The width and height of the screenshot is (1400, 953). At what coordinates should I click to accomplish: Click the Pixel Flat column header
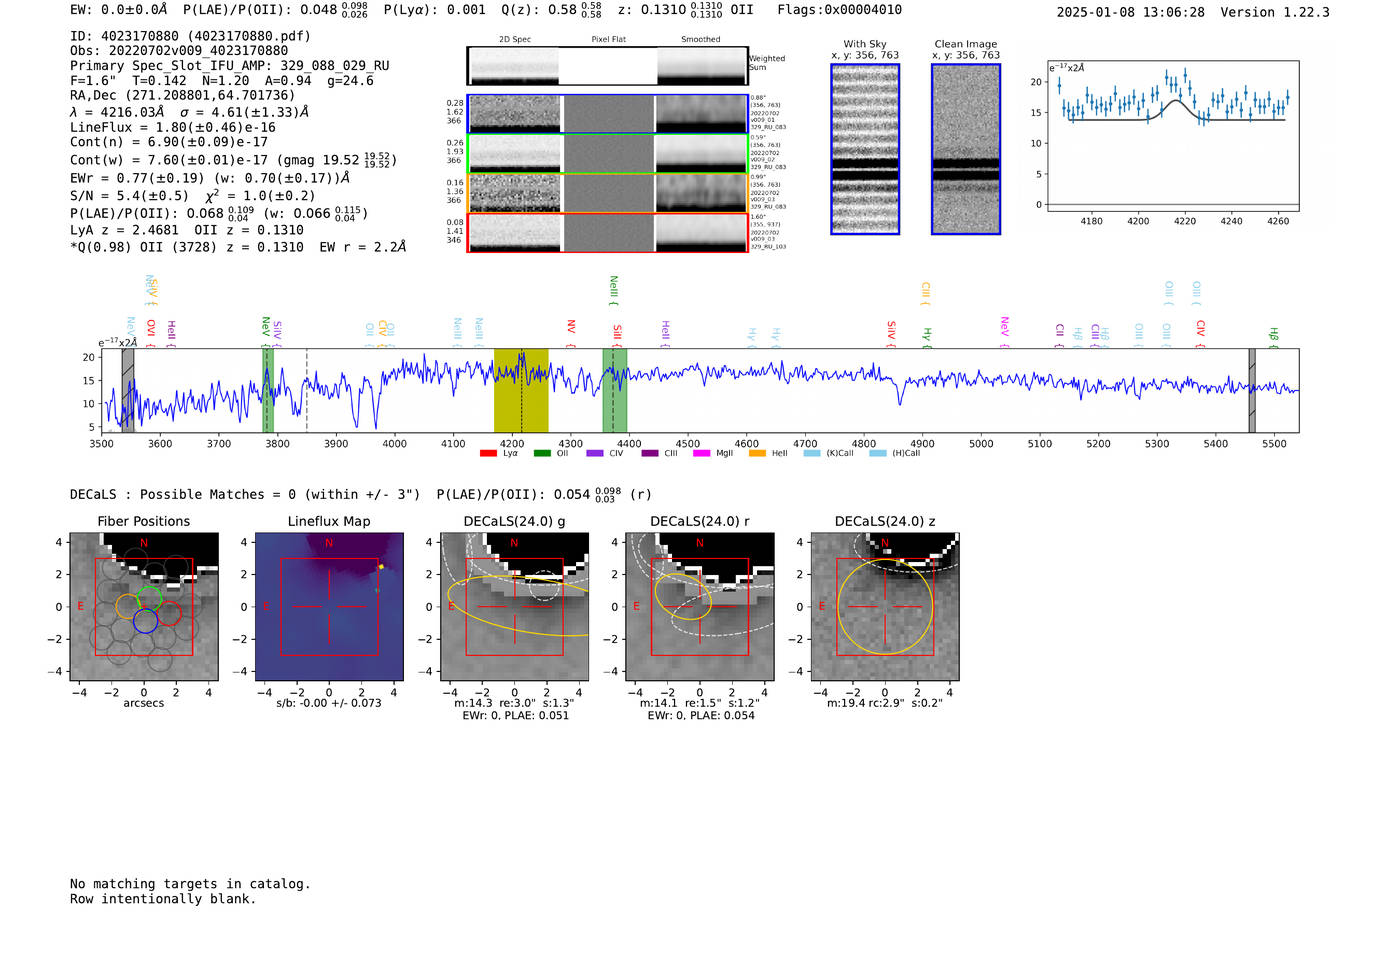coord(608,40)
